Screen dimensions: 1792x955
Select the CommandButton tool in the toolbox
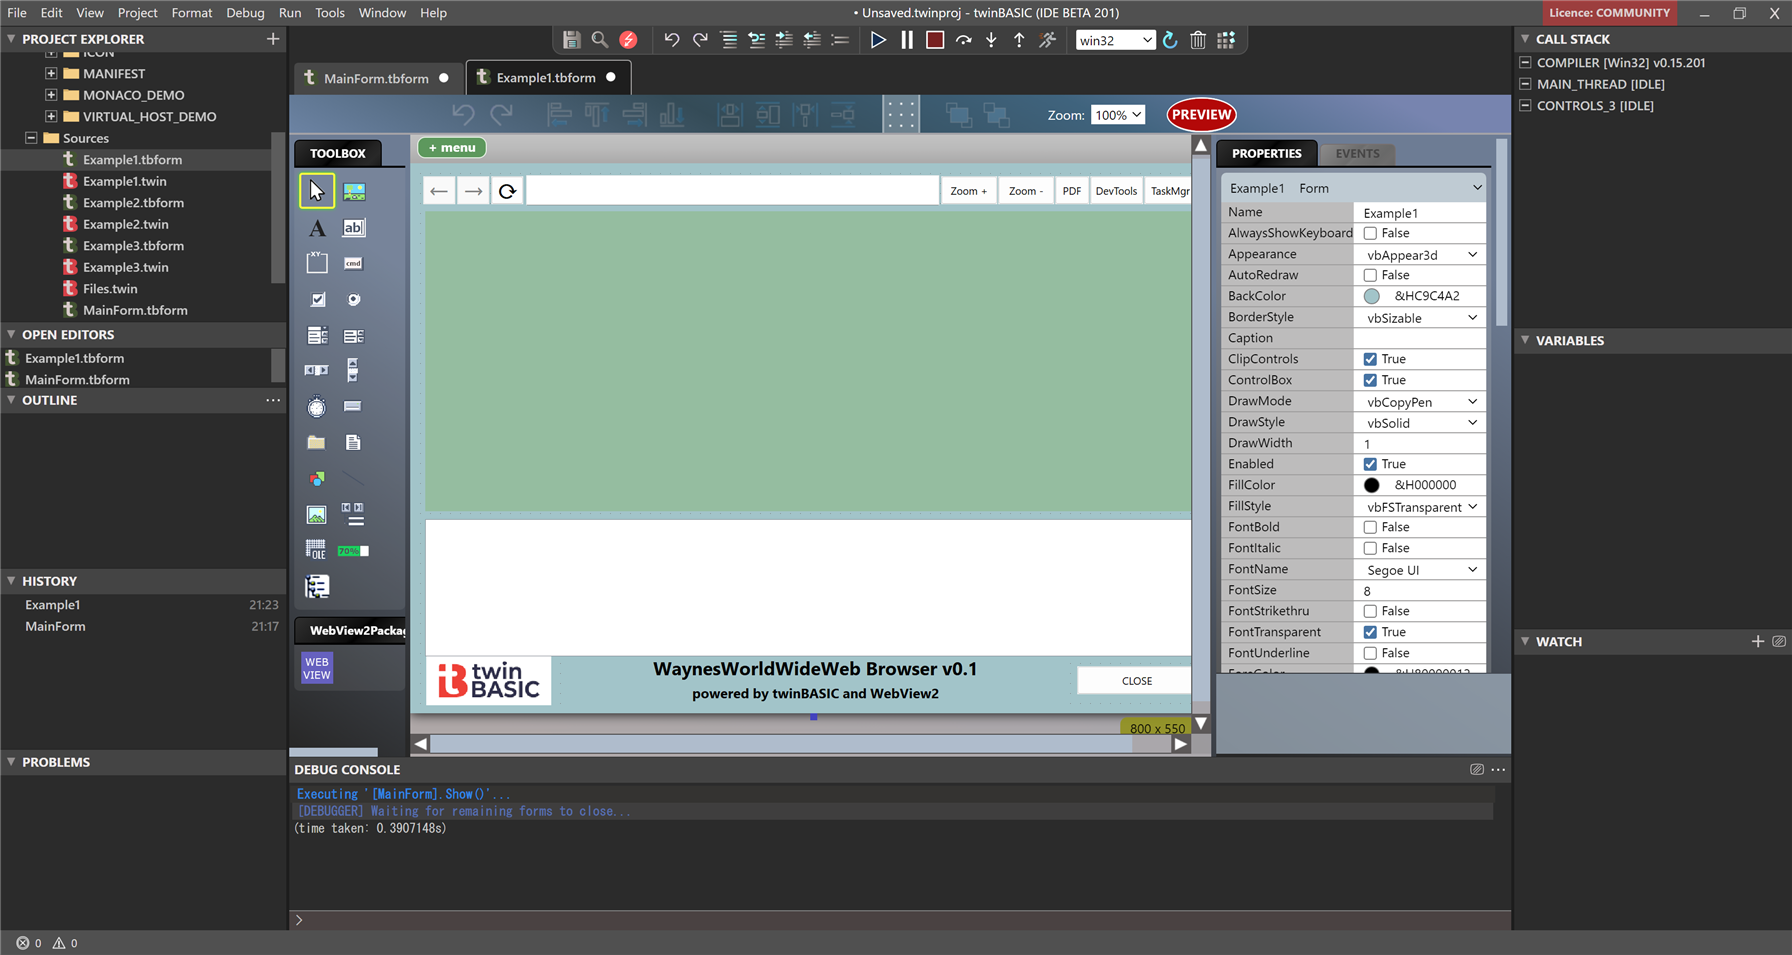click(353, 262)
